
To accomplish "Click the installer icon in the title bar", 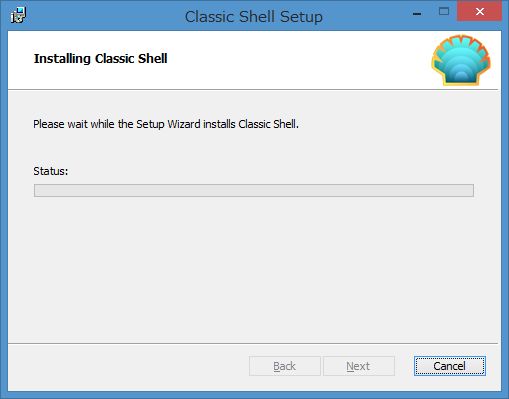I will (x=18, y=15).
